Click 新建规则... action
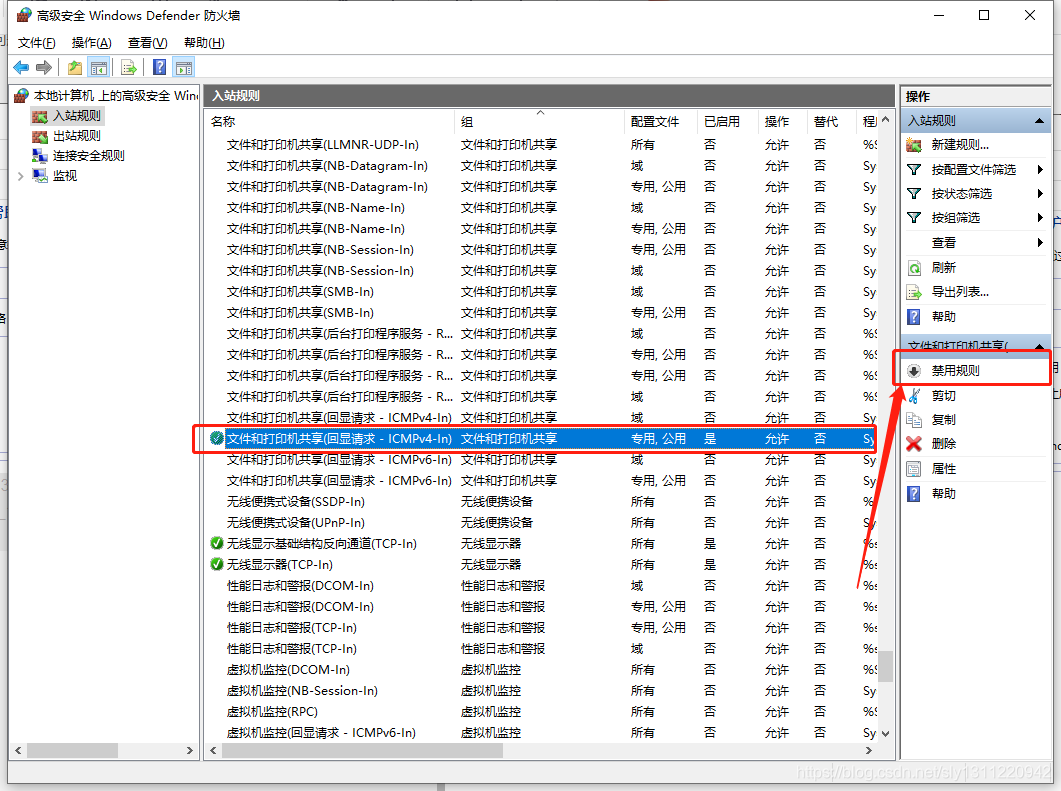Viewport: 1061px width, 791px height. tap(960, 145)
